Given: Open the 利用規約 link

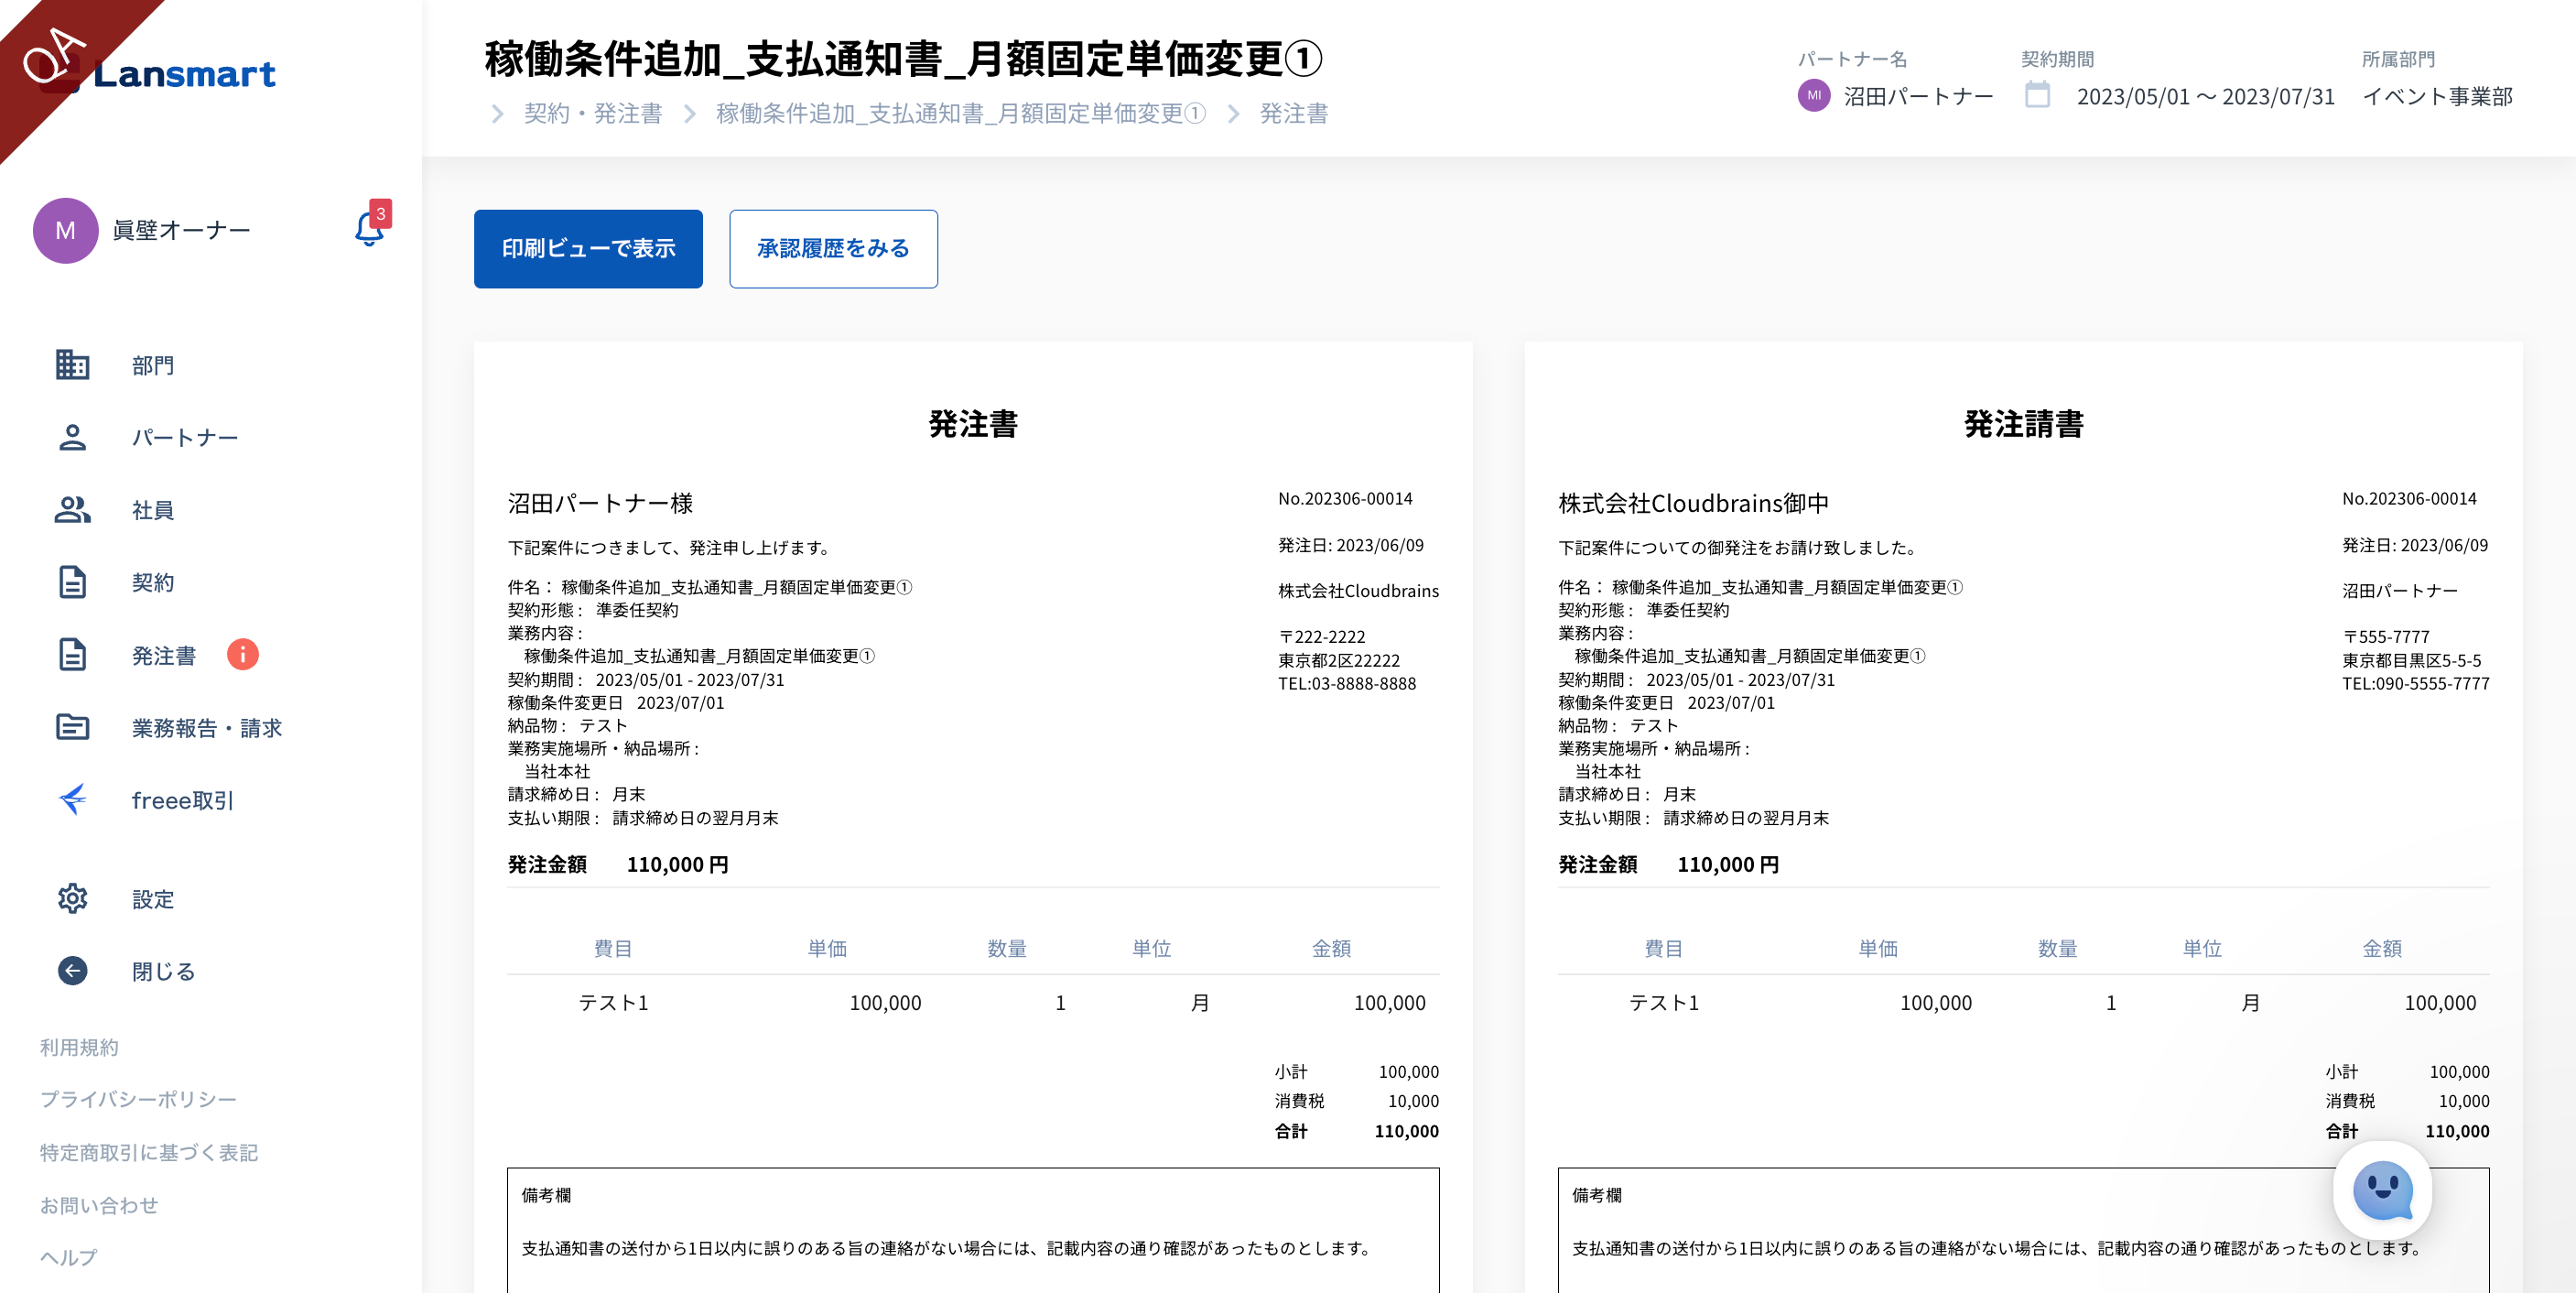Looking at the screenshot, I should coord(79,1047).
